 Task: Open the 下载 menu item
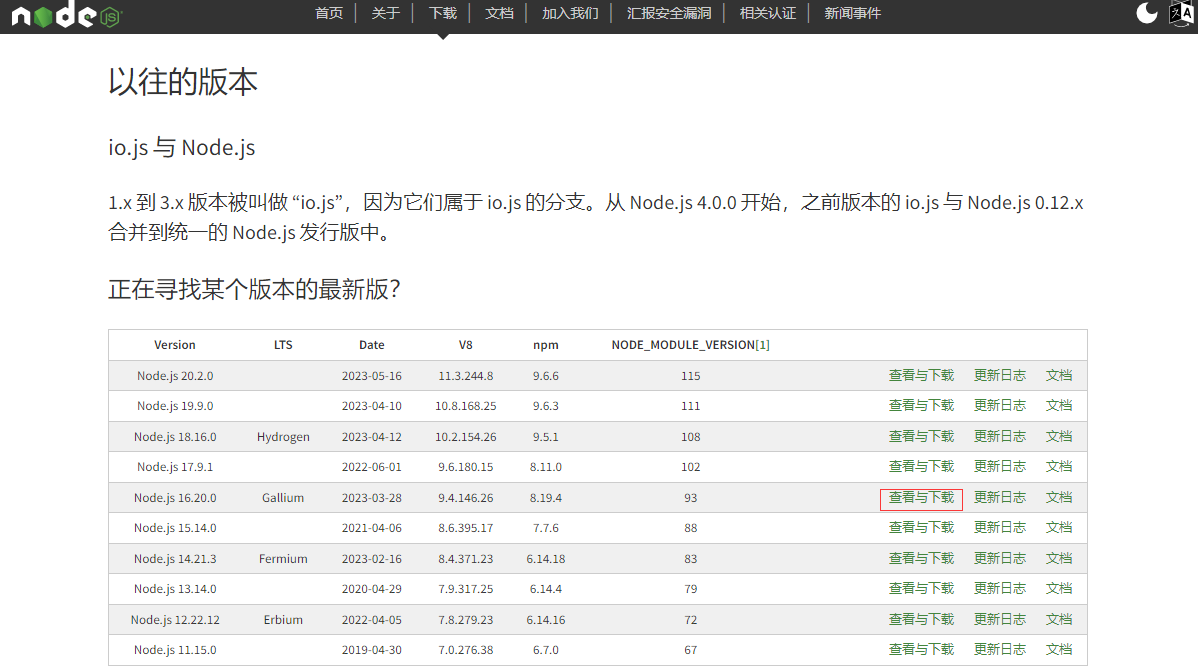442,13
